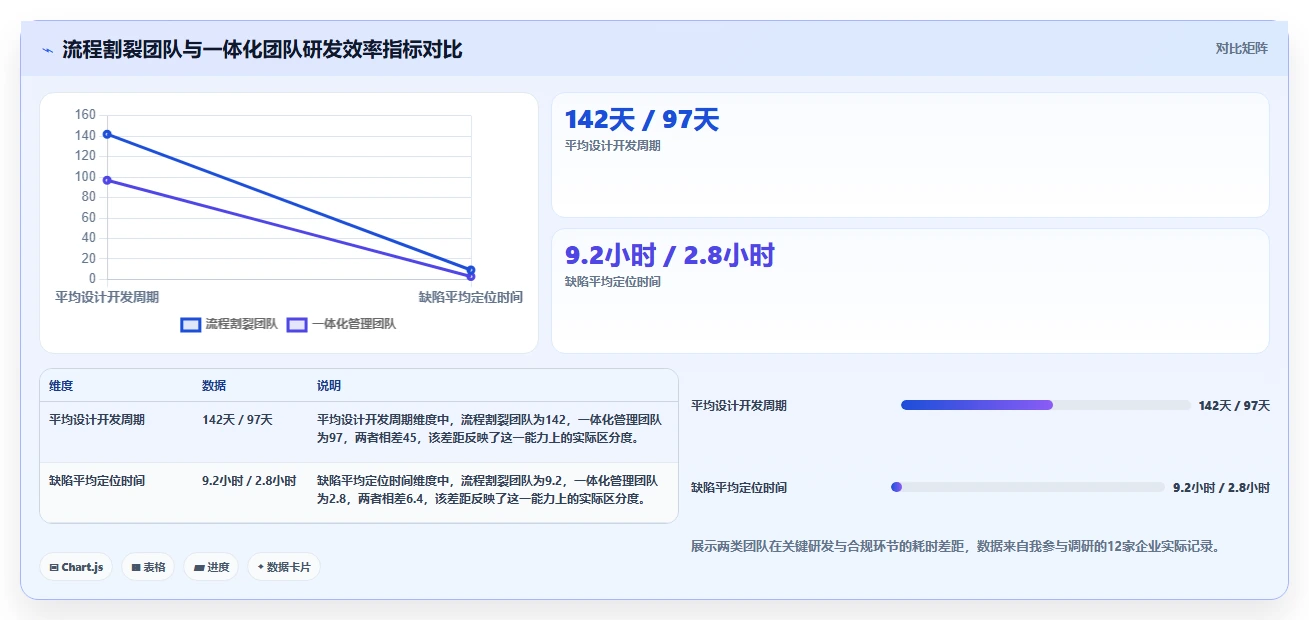Click the blue icon before the header title

[47, 49]
